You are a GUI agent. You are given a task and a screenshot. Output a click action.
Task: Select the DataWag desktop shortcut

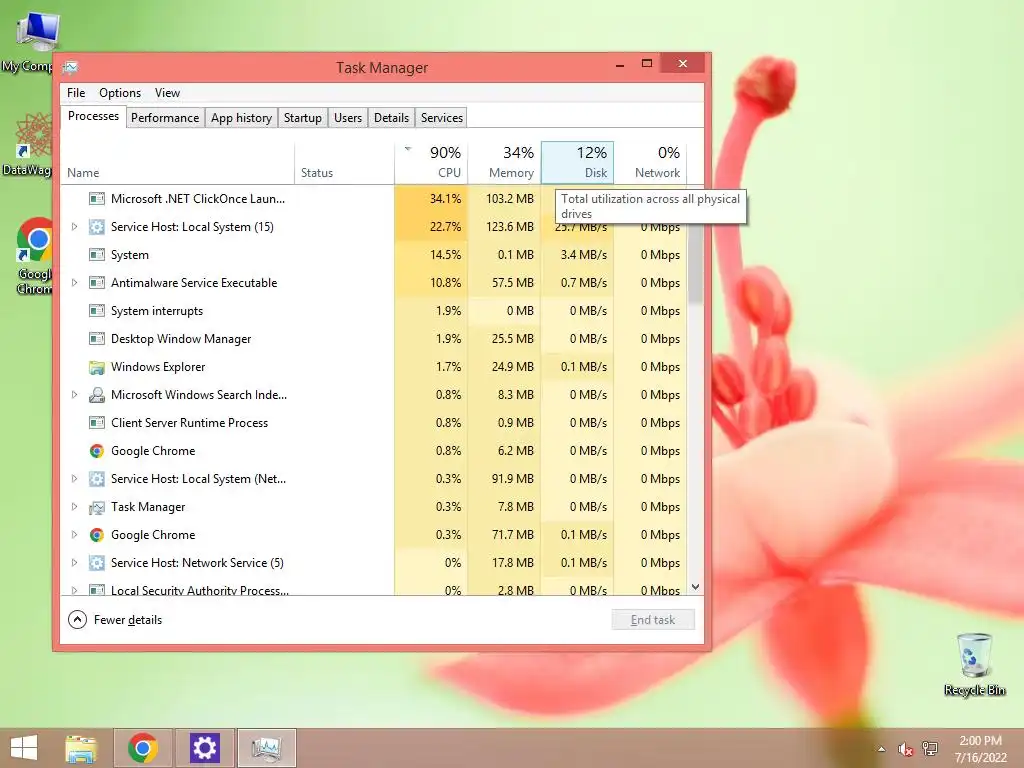[x=27, y=144]
